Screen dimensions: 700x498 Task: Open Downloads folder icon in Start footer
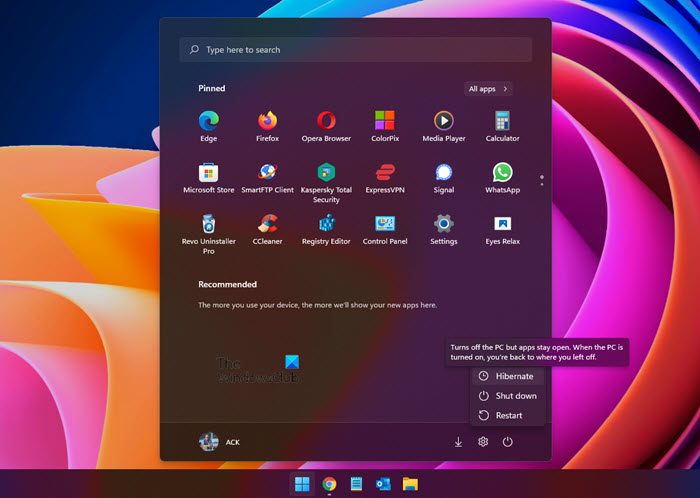(x=458, y=442)
